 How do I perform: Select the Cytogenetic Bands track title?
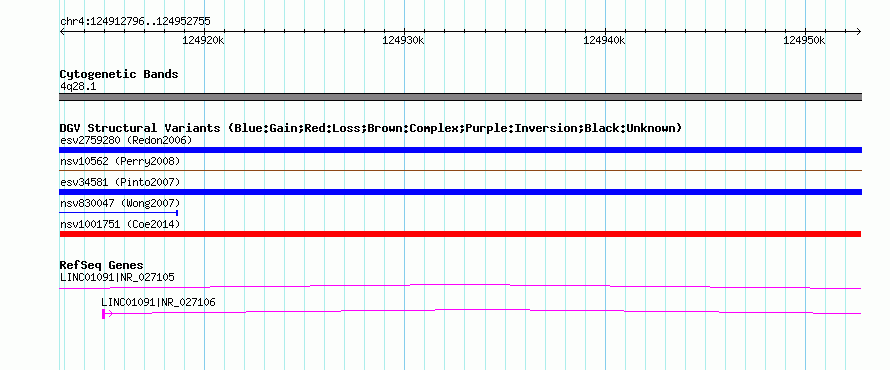coord(119,74)
